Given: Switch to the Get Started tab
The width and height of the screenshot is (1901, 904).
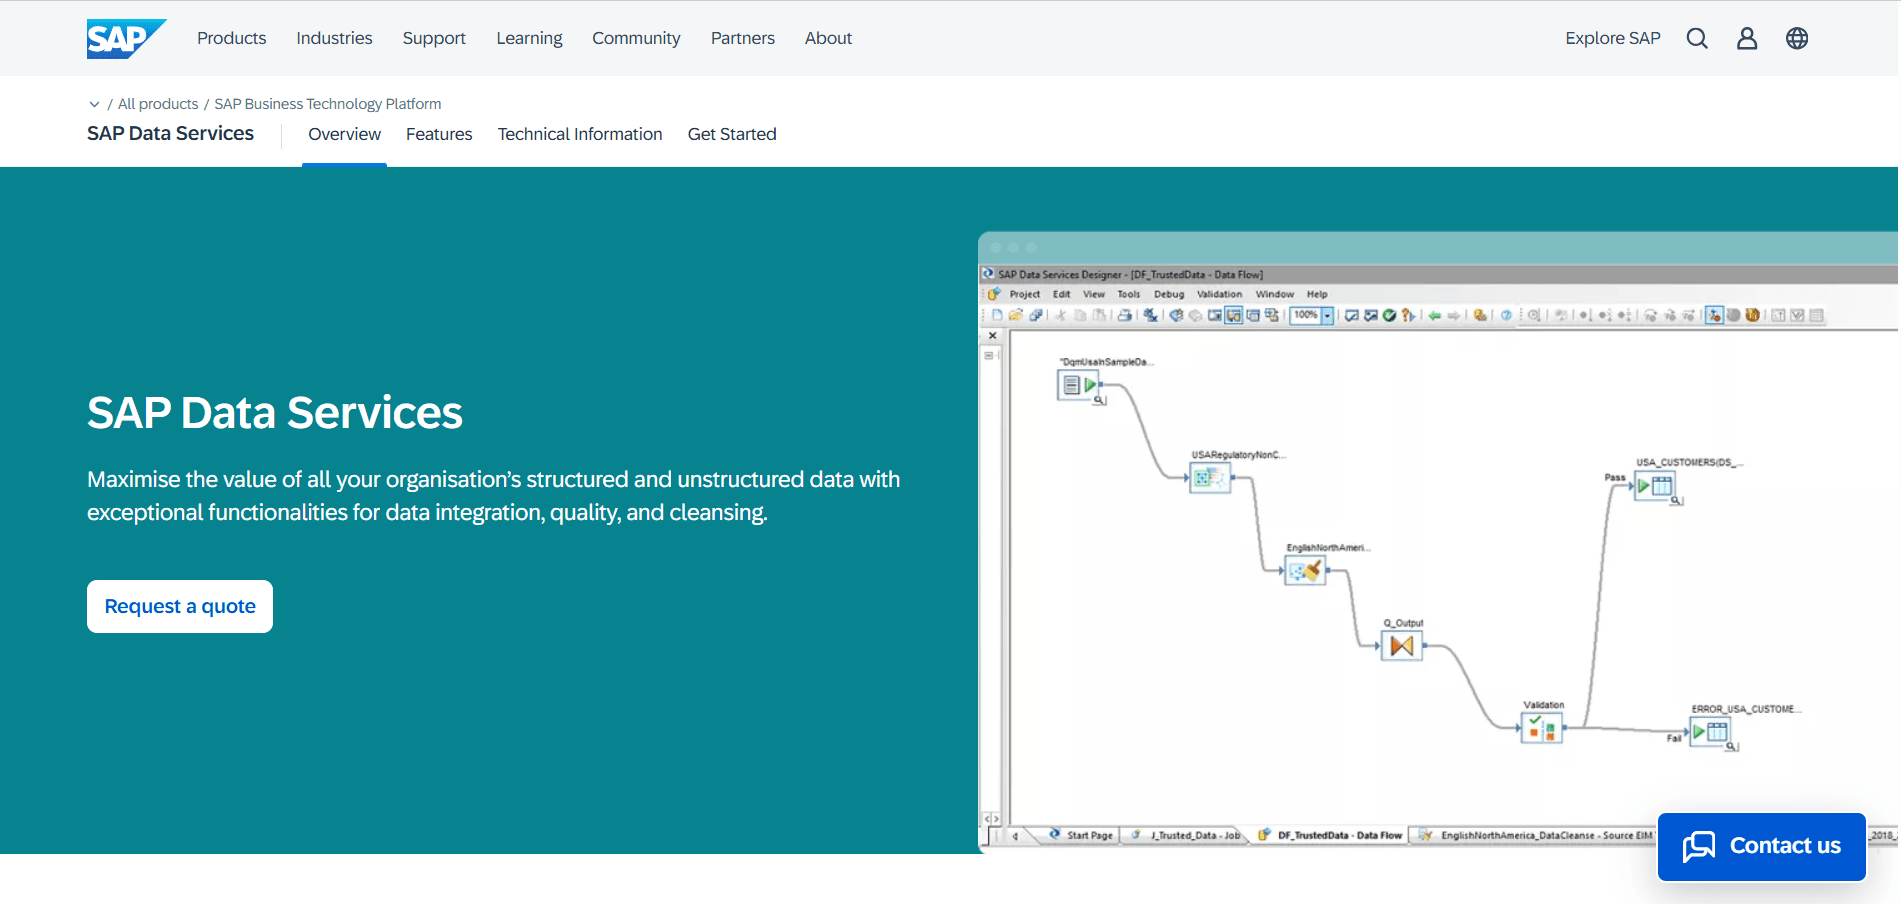Looking at the screenshot, I should point(732,134).
